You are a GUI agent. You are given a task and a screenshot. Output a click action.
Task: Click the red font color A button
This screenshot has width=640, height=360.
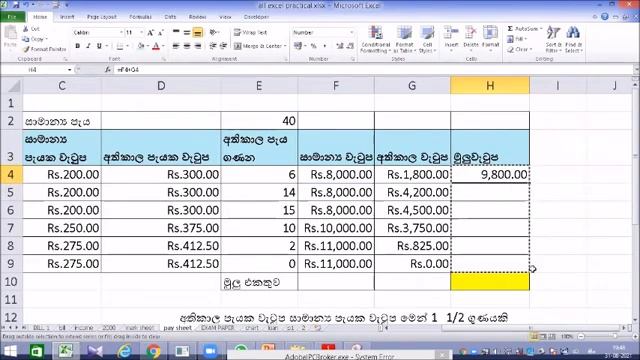click(156, 46)
